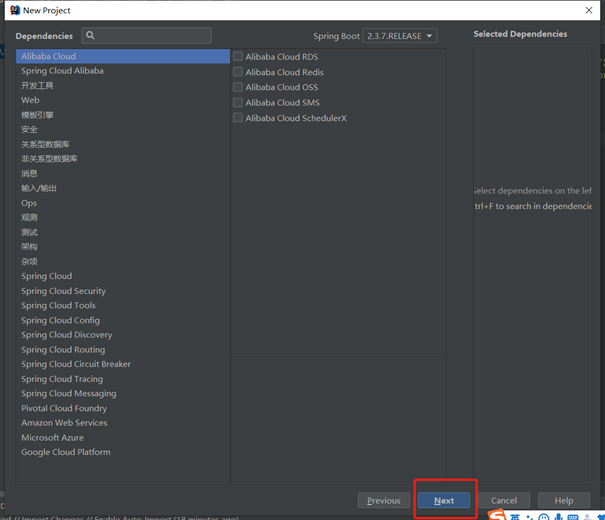Open Spring Cloud Security category
The height and width of the screenshot is (520, 605).
point(123,291)
